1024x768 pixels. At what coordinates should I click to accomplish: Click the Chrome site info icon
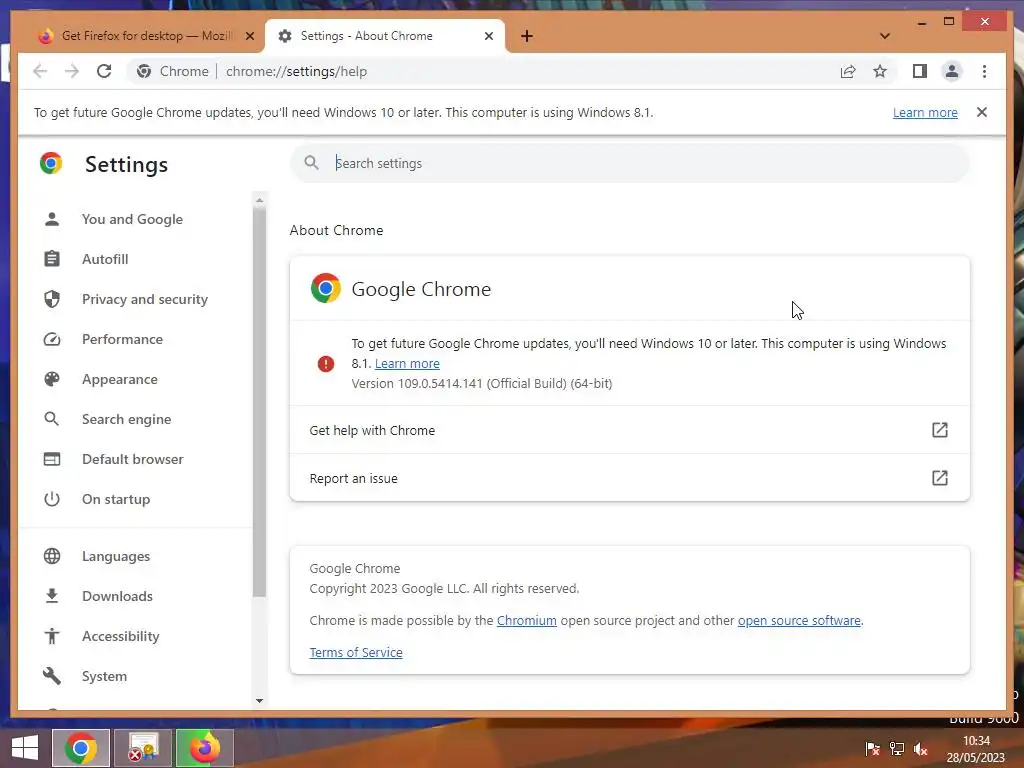click(144, 71)
